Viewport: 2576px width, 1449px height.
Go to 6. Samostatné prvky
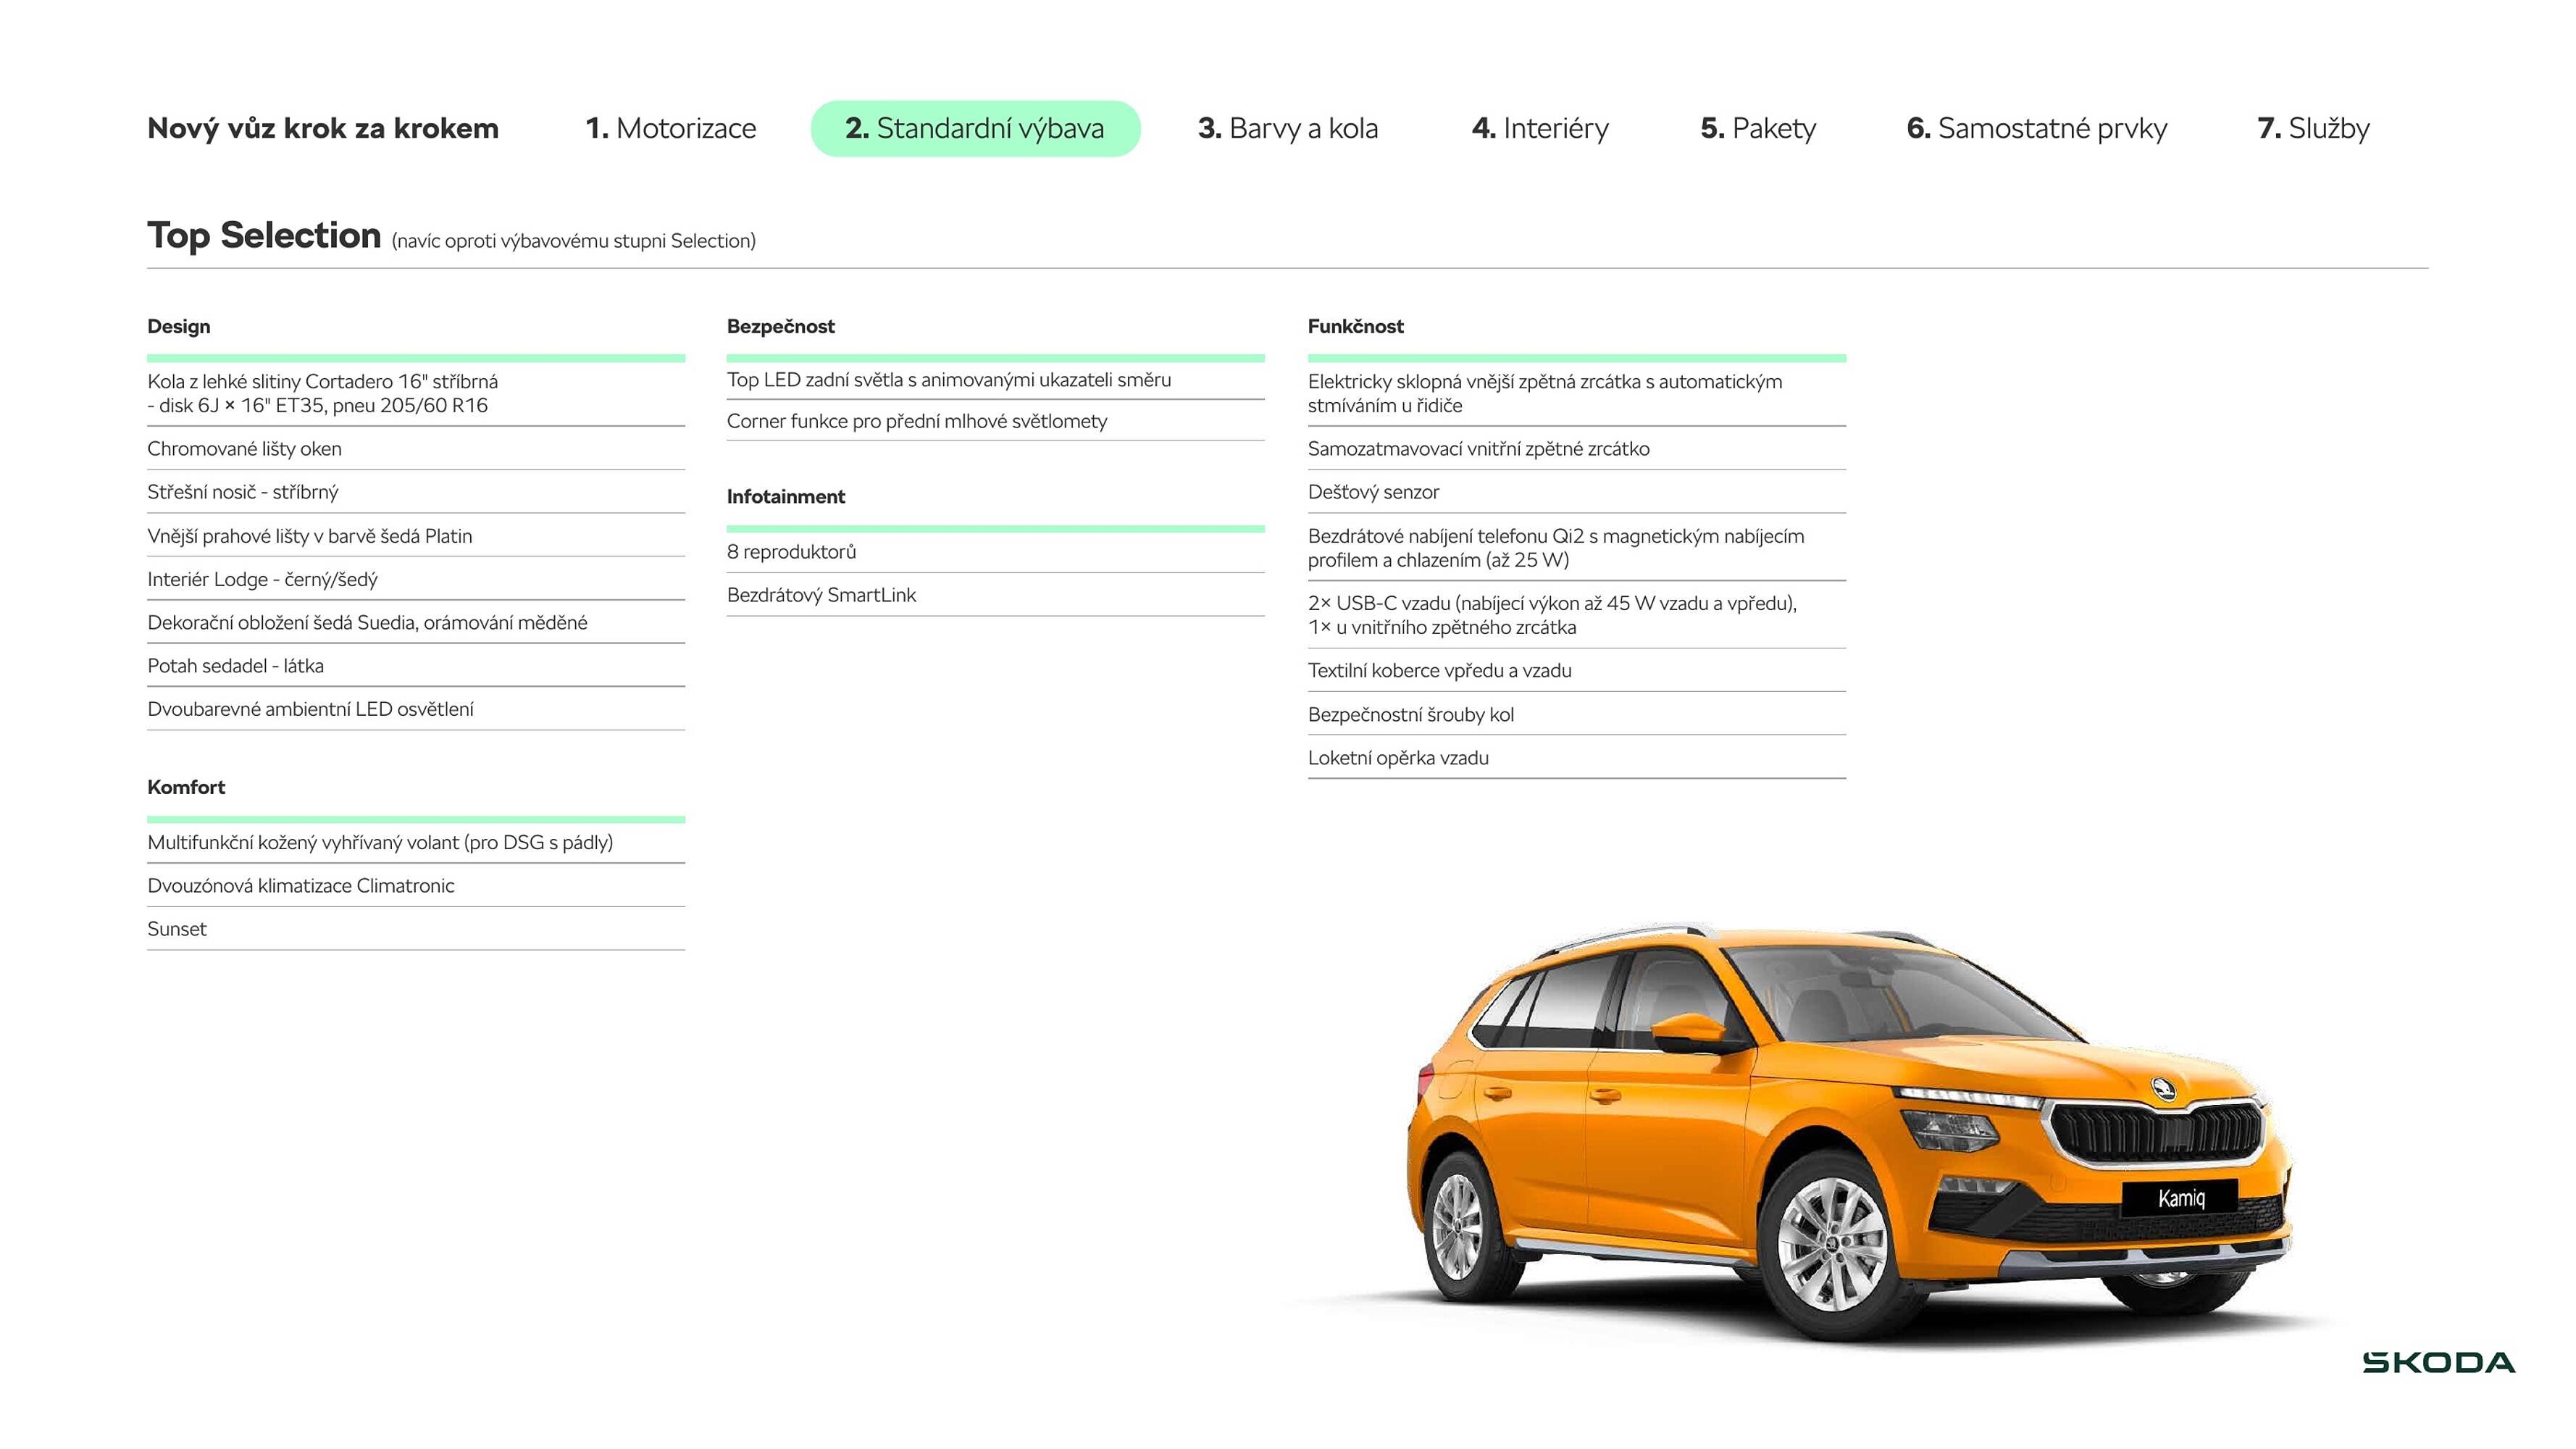point(2037,128)
